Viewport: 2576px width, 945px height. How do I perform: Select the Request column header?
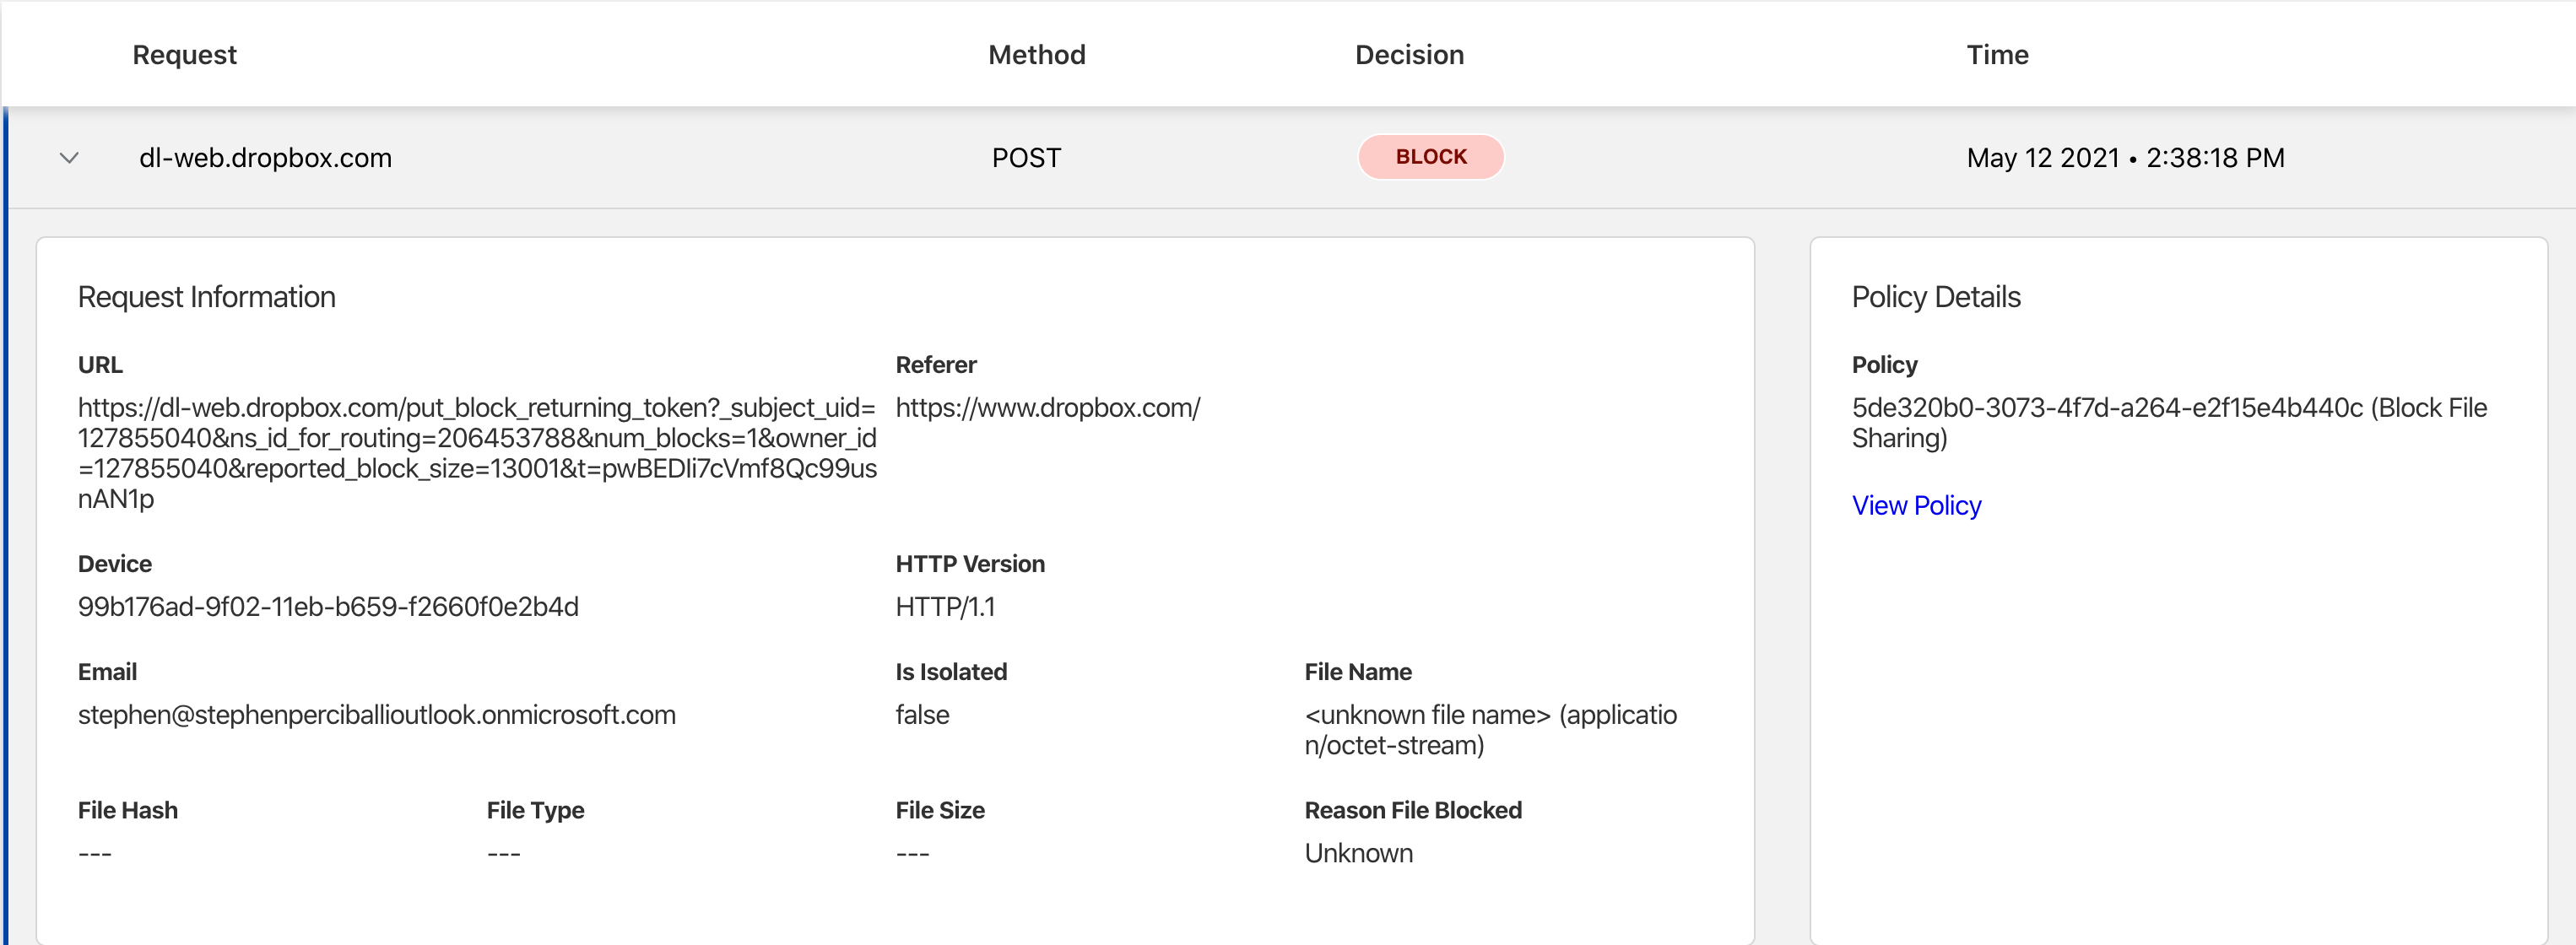184,55
